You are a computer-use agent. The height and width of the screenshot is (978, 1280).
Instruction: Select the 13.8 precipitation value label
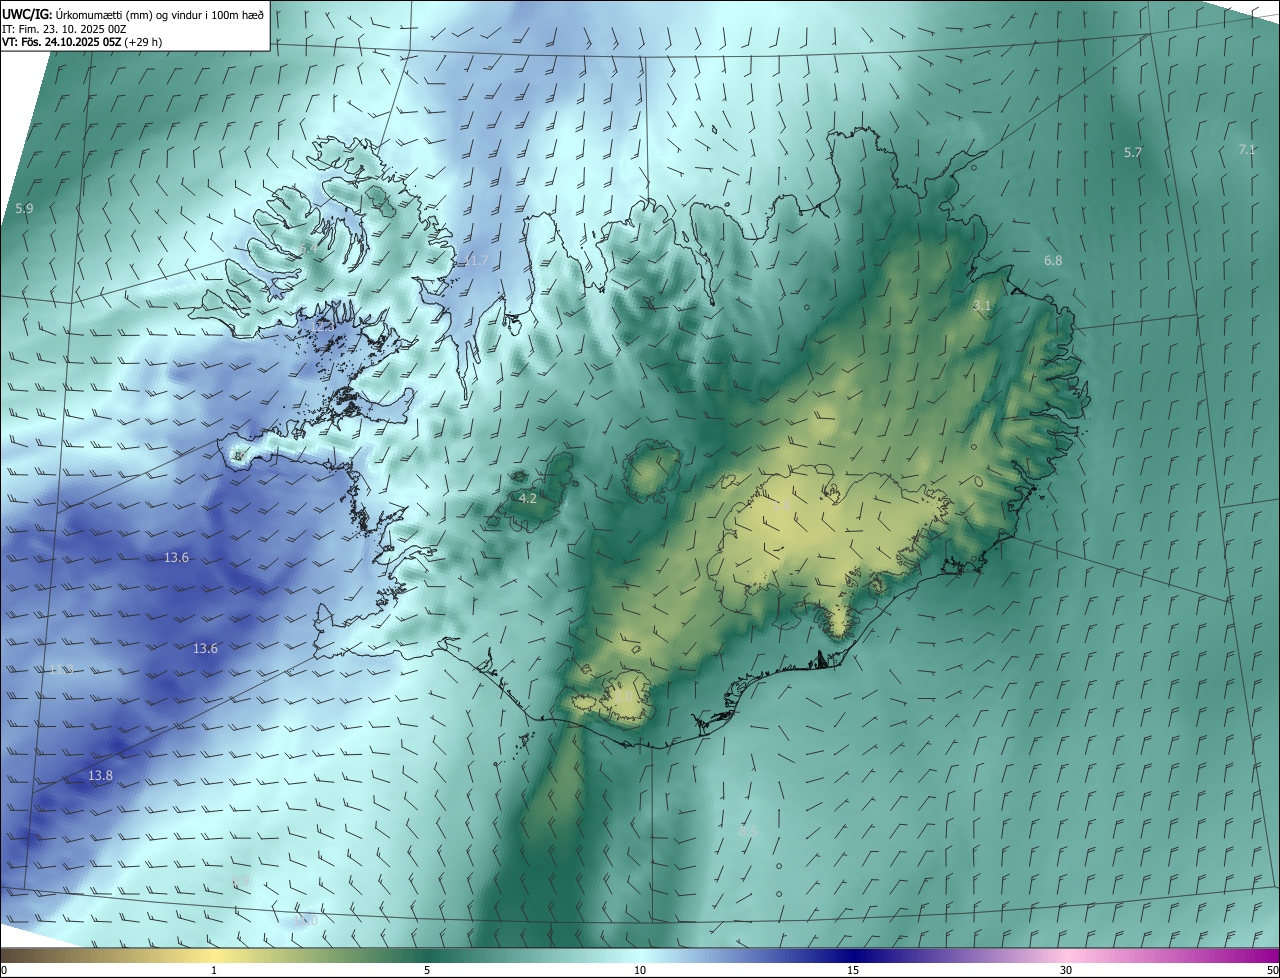point(100,776)
